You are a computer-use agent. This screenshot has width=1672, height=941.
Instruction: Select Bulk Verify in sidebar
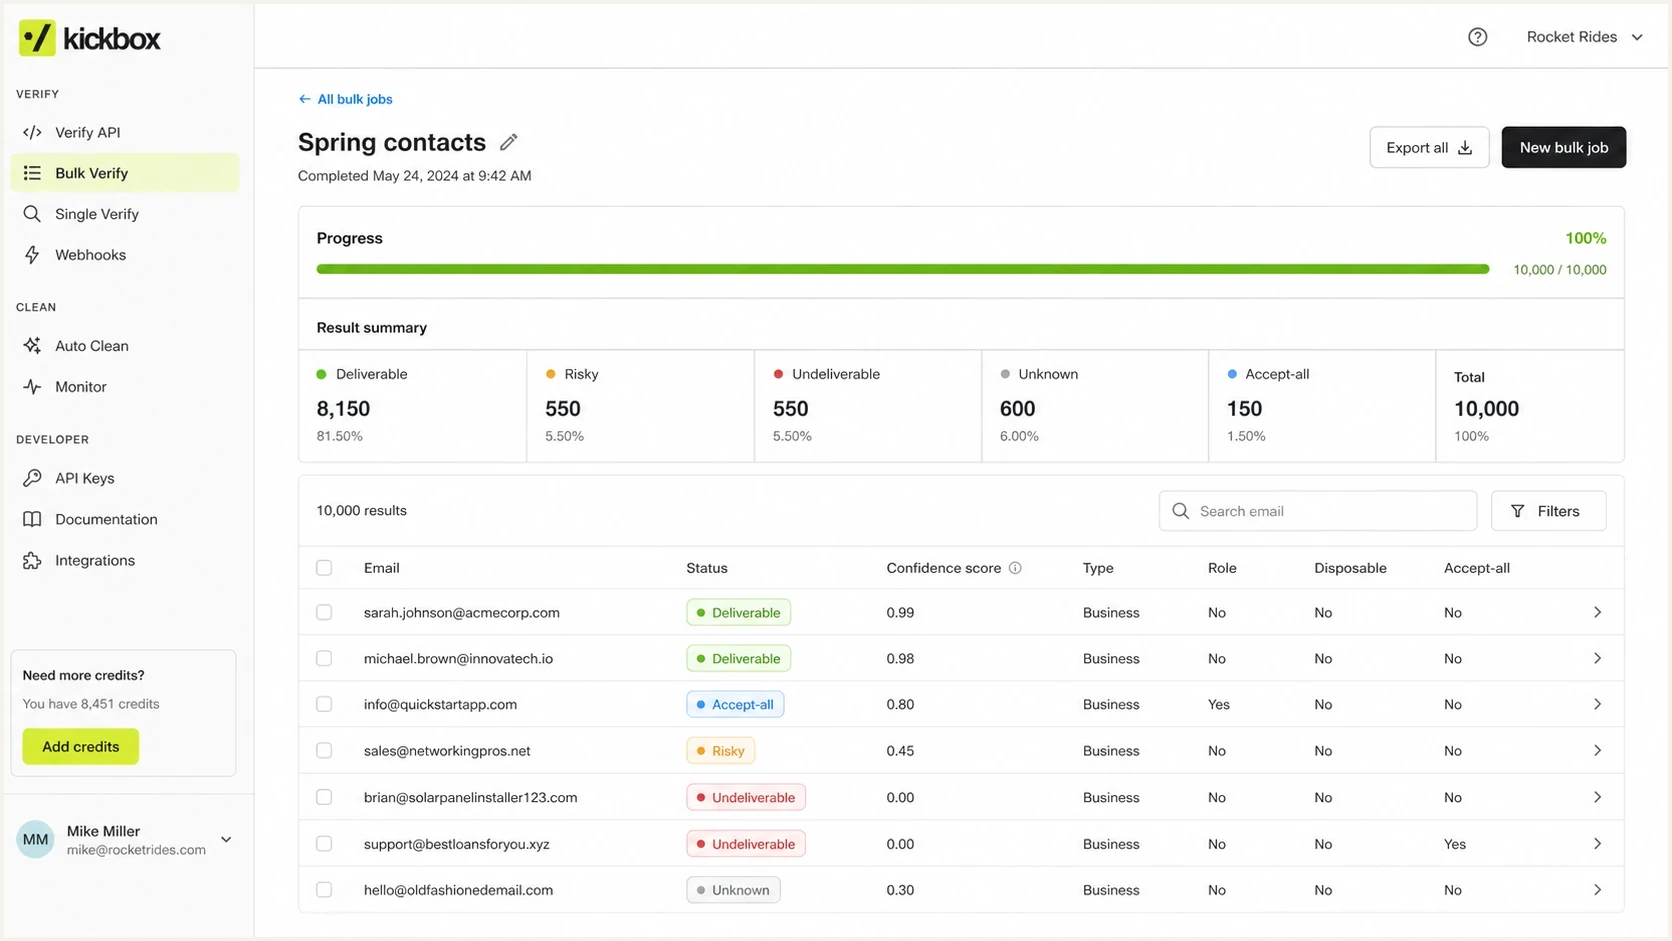click(125, 173)
